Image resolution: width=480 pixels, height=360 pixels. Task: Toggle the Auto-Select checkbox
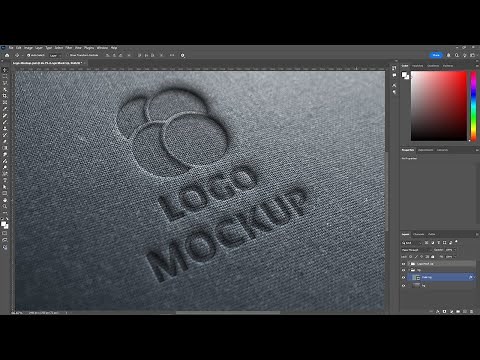click(29, 55)
